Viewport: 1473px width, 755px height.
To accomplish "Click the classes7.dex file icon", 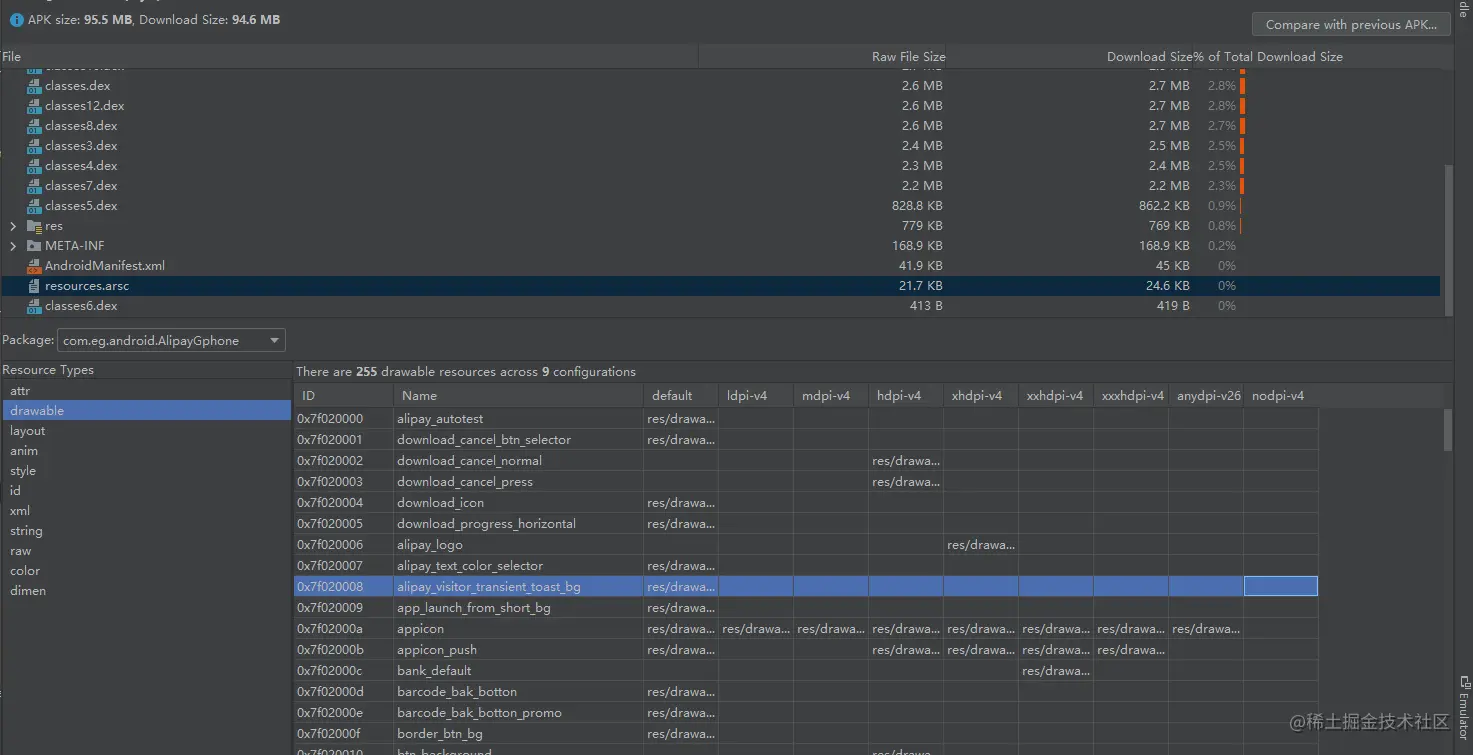I will tap(34, 186).
